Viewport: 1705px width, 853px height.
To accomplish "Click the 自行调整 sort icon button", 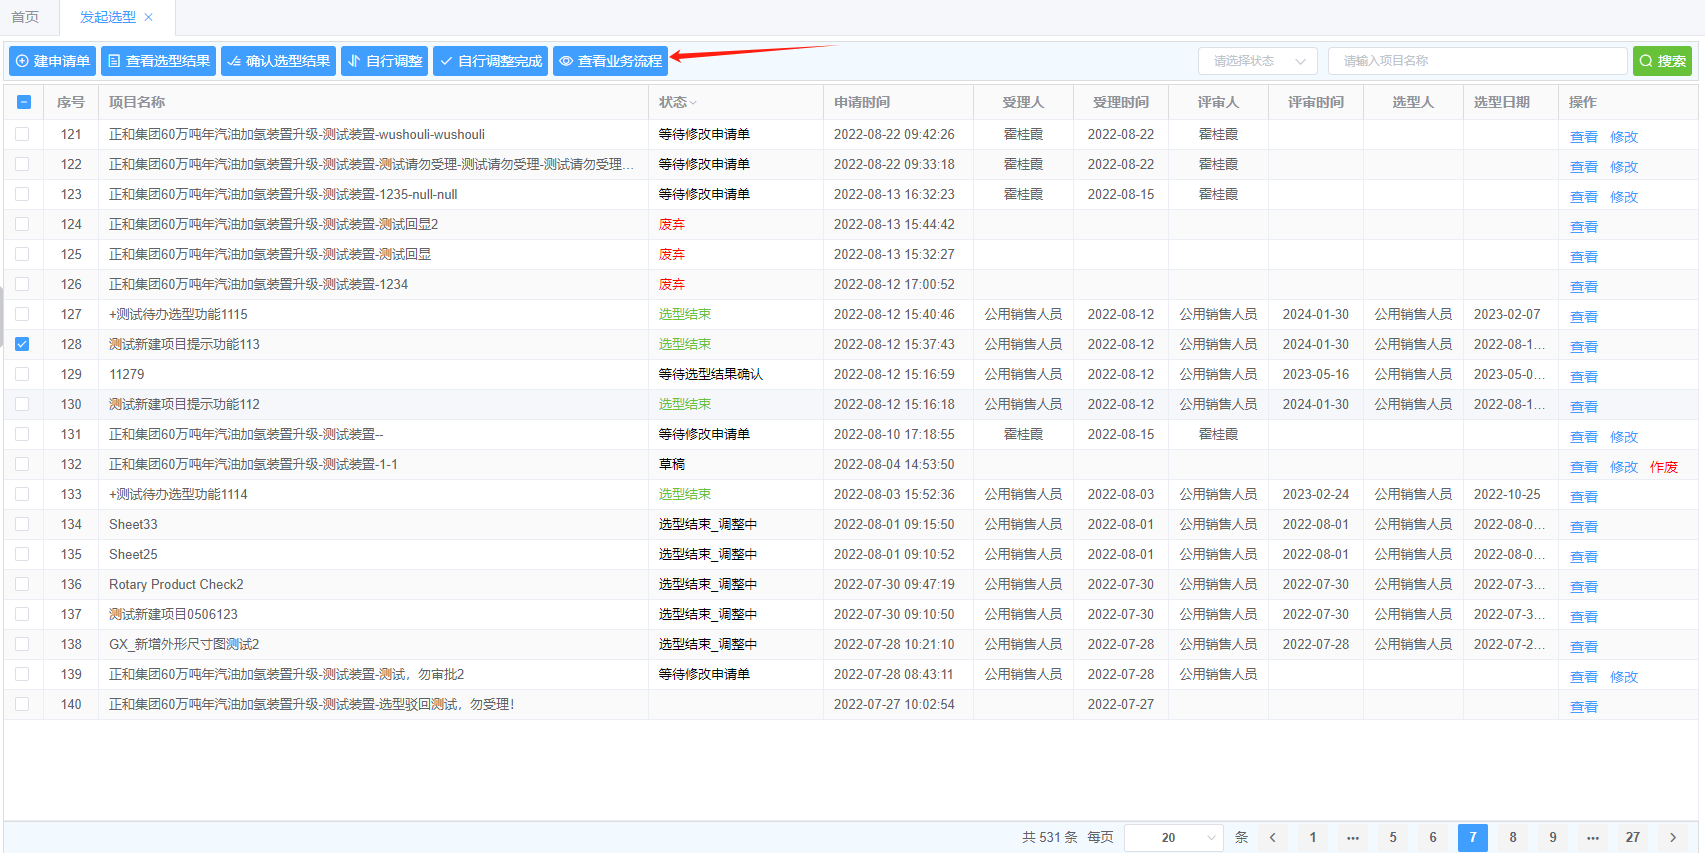I will [x=384, y=61].
